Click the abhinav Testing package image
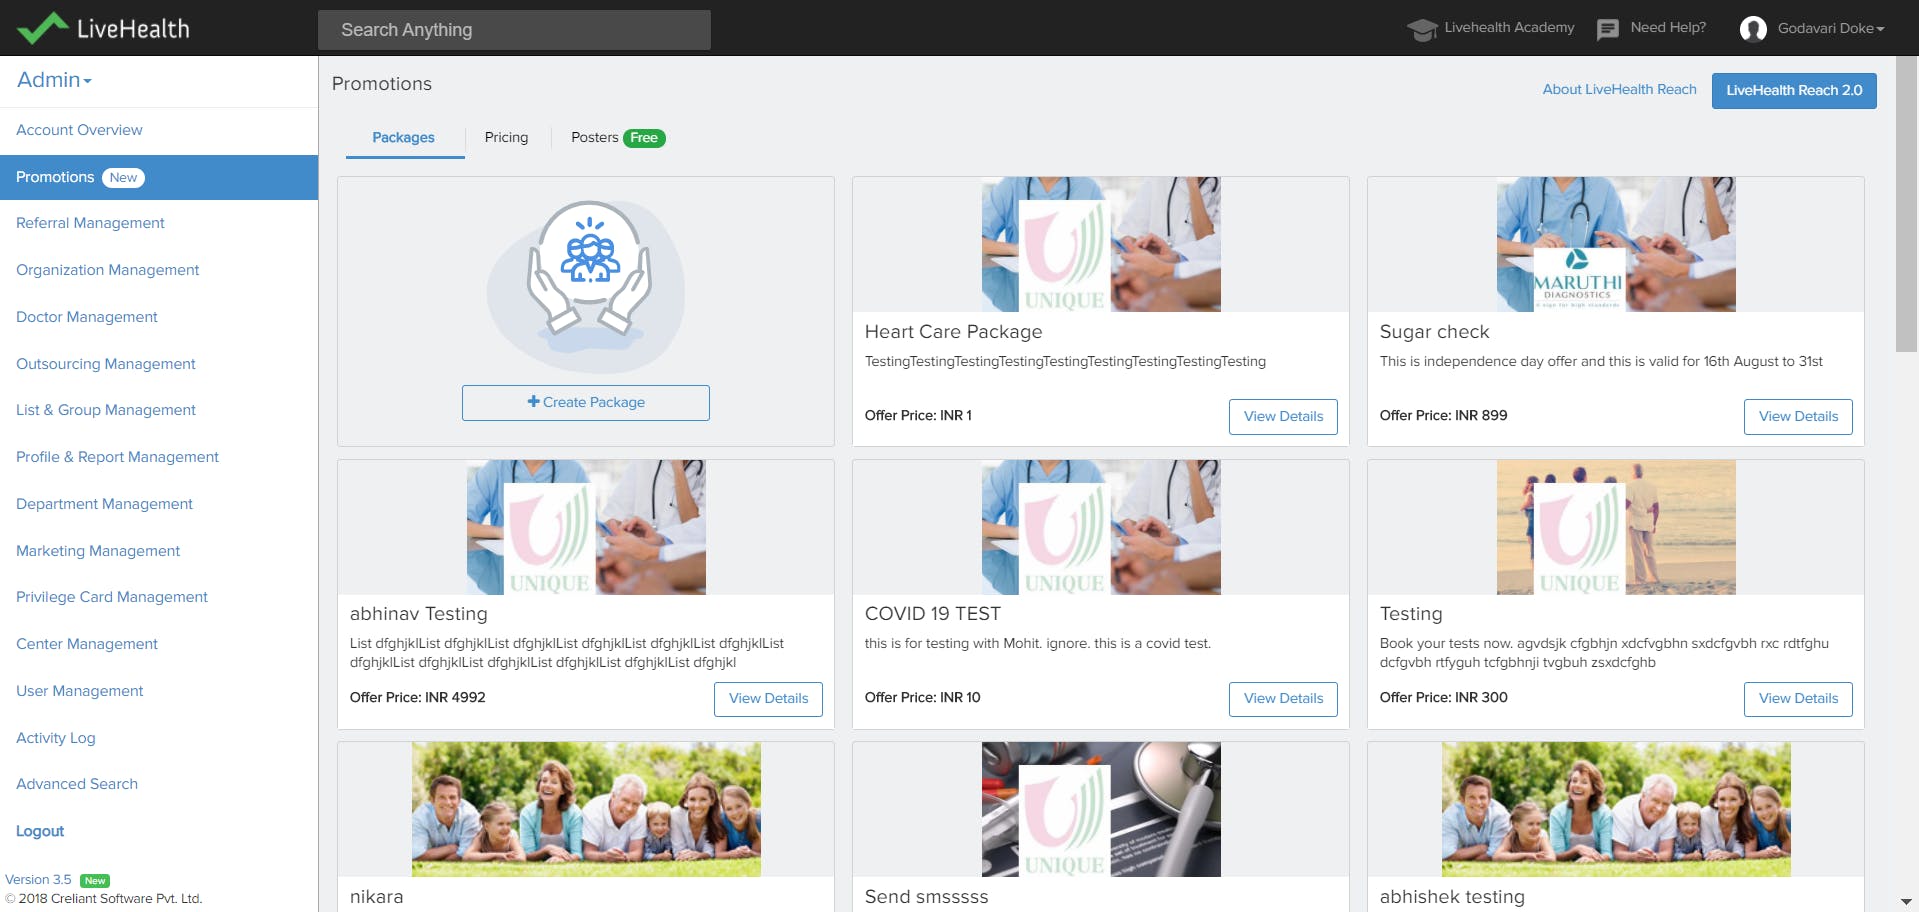This screenshot has height=912, width=1919. click(x=586, y=527)
